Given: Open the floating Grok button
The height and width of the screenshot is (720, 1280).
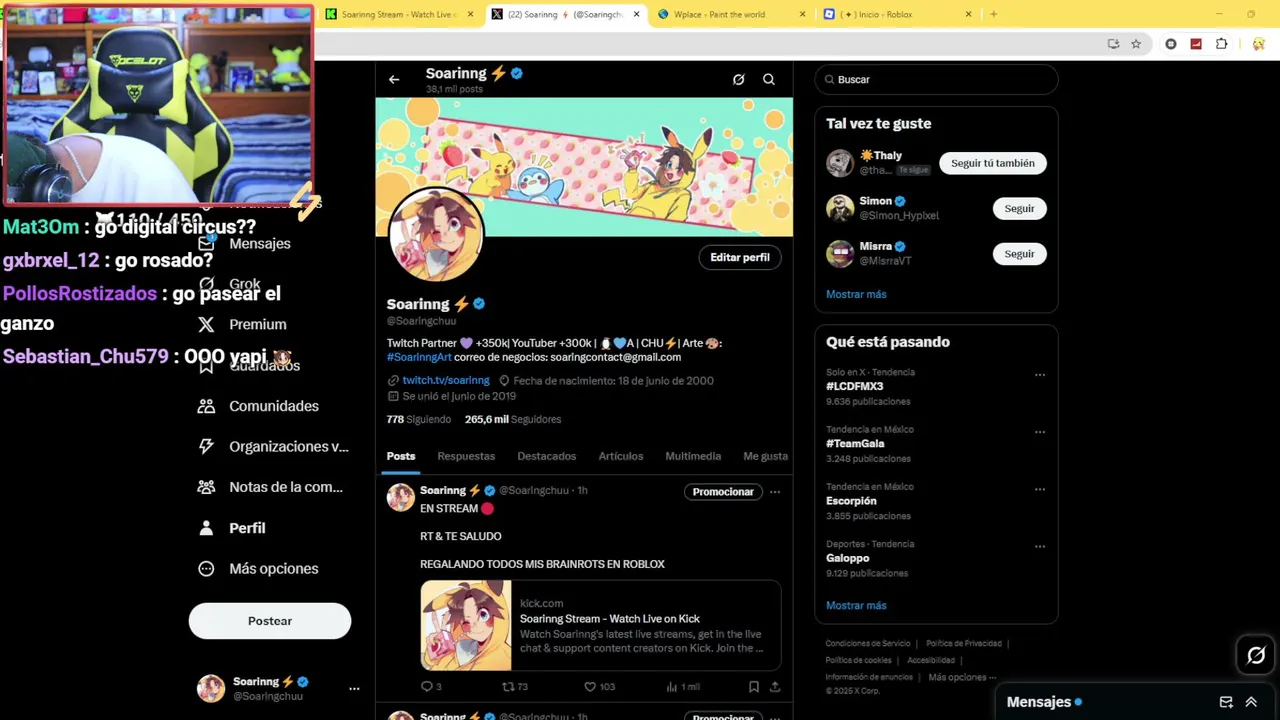Looking at the screenshot, I should click(x=1256, y=655).
